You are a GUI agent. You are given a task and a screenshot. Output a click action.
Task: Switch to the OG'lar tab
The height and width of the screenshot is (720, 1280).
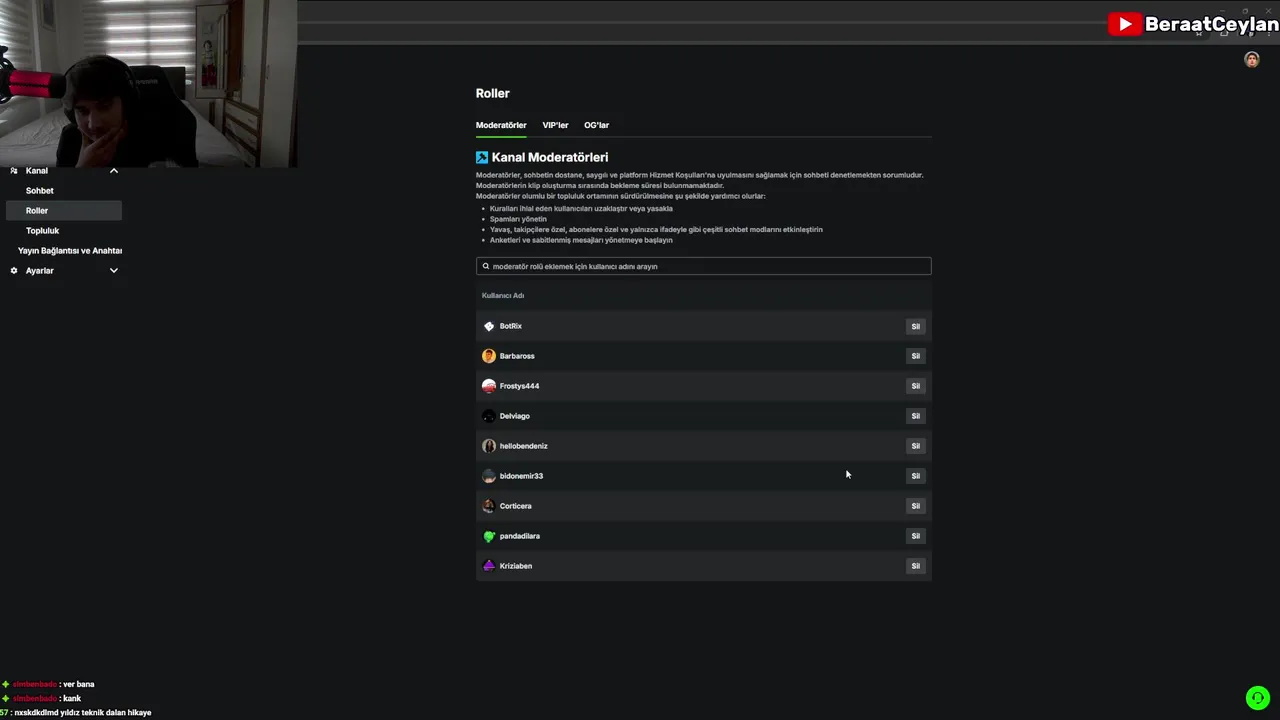[596, 125]
